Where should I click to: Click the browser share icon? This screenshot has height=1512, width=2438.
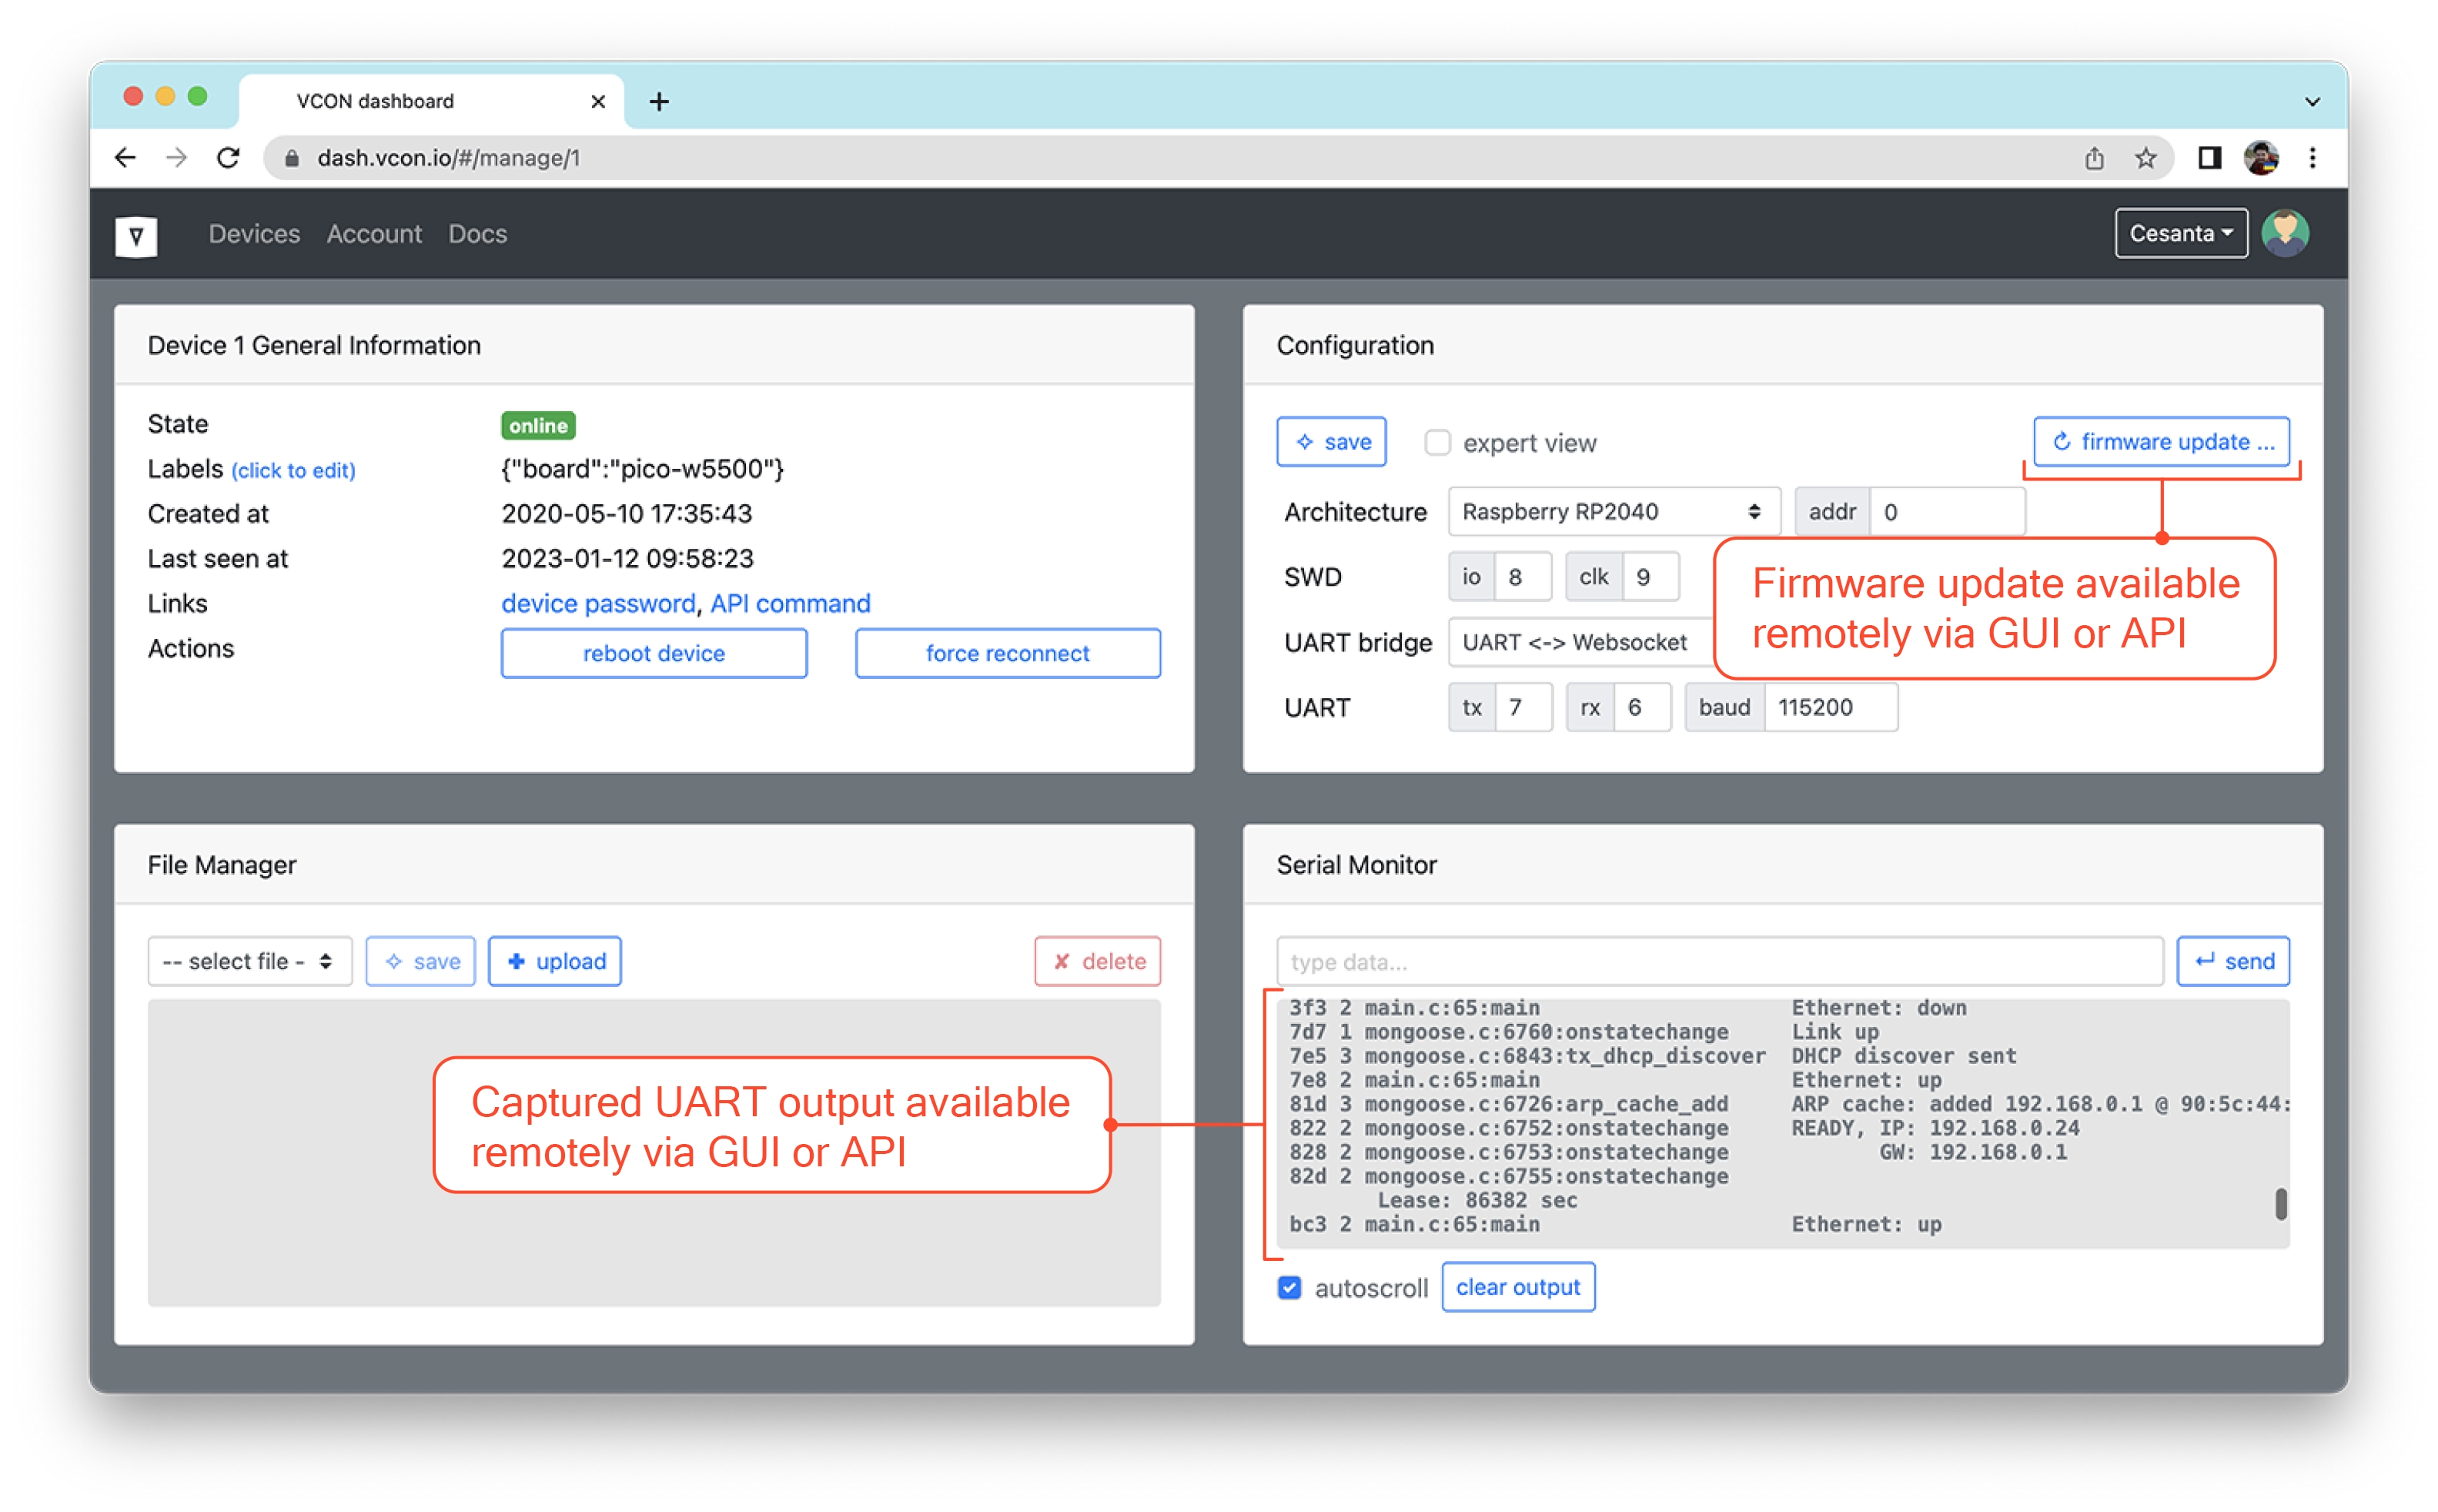click(2093, 158)
